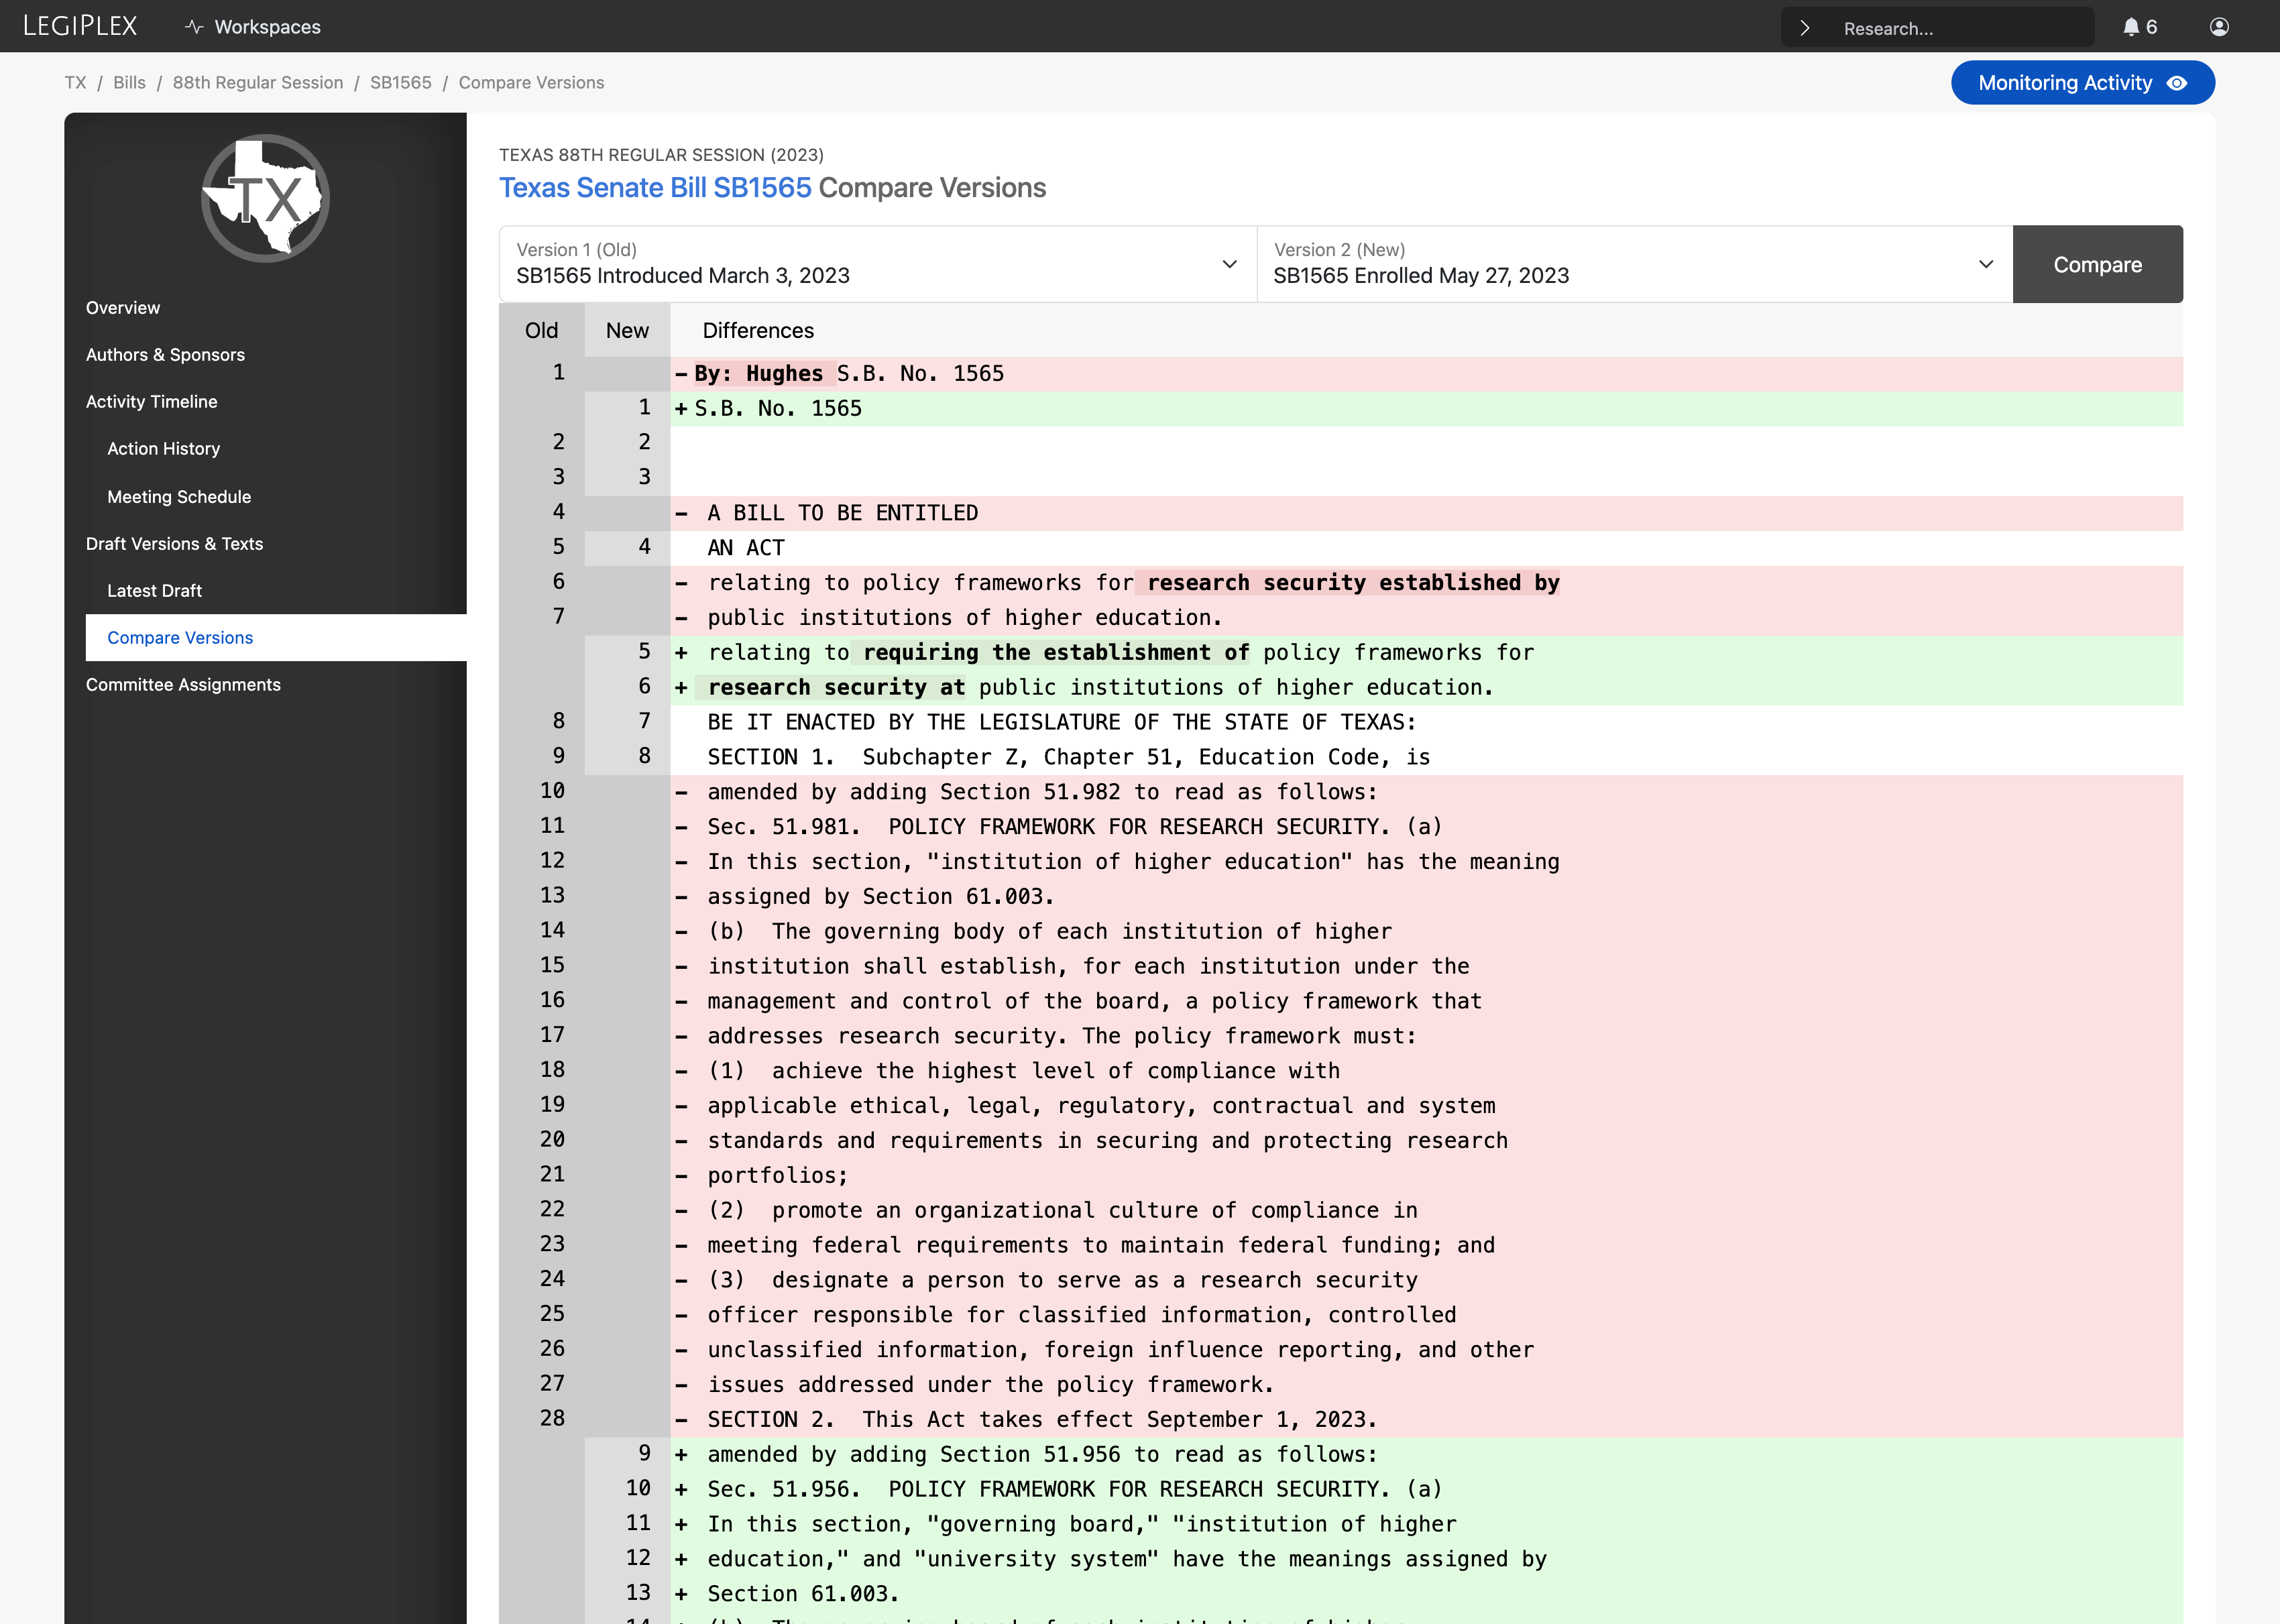Open the Overview sidebar item

[122, 308]
